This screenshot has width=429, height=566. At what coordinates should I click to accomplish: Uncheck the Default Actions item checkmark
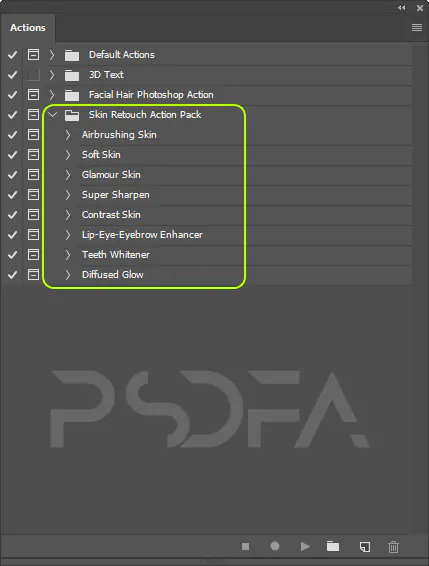coord(13,55)
